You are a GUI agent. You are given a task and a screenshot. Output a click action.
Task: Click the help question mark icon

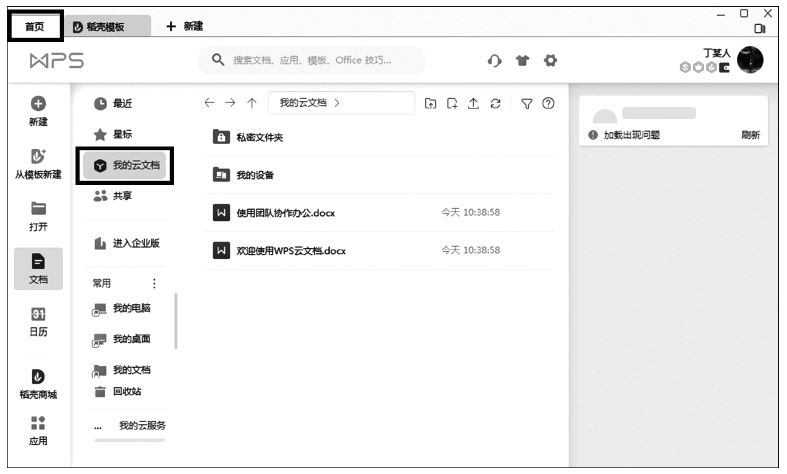tap(548, 103)
